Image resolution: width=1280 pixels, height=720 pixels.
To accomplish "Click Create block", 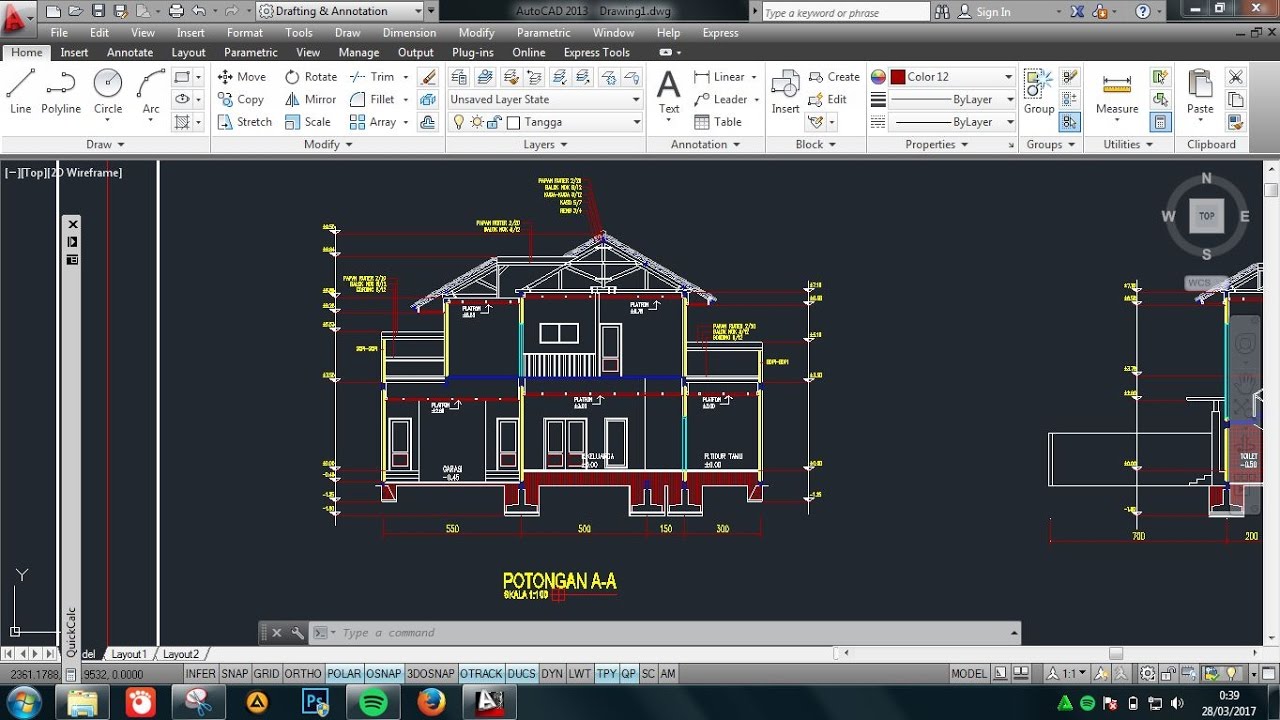I will point(833,76).
